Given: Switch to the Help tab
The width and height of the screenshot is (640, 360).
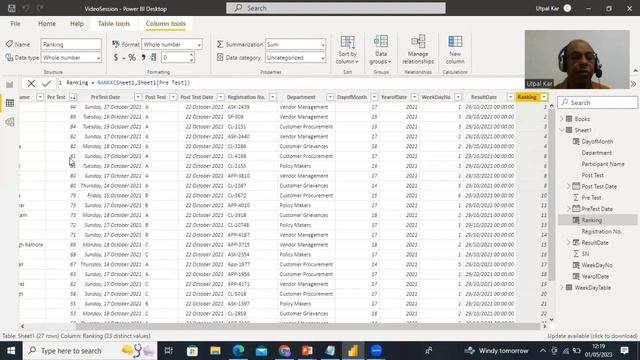Looking at the screenshot, I should click(x=77, y=24).
